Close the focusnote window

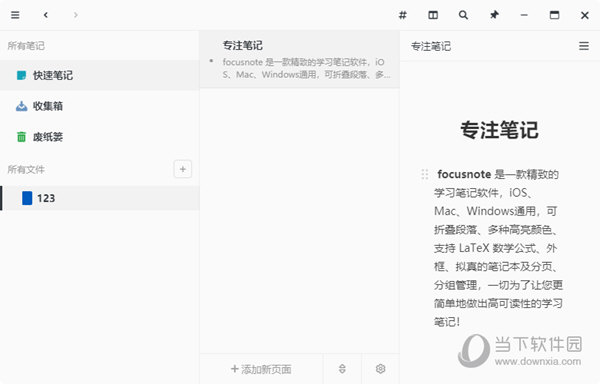click(585, 15)
